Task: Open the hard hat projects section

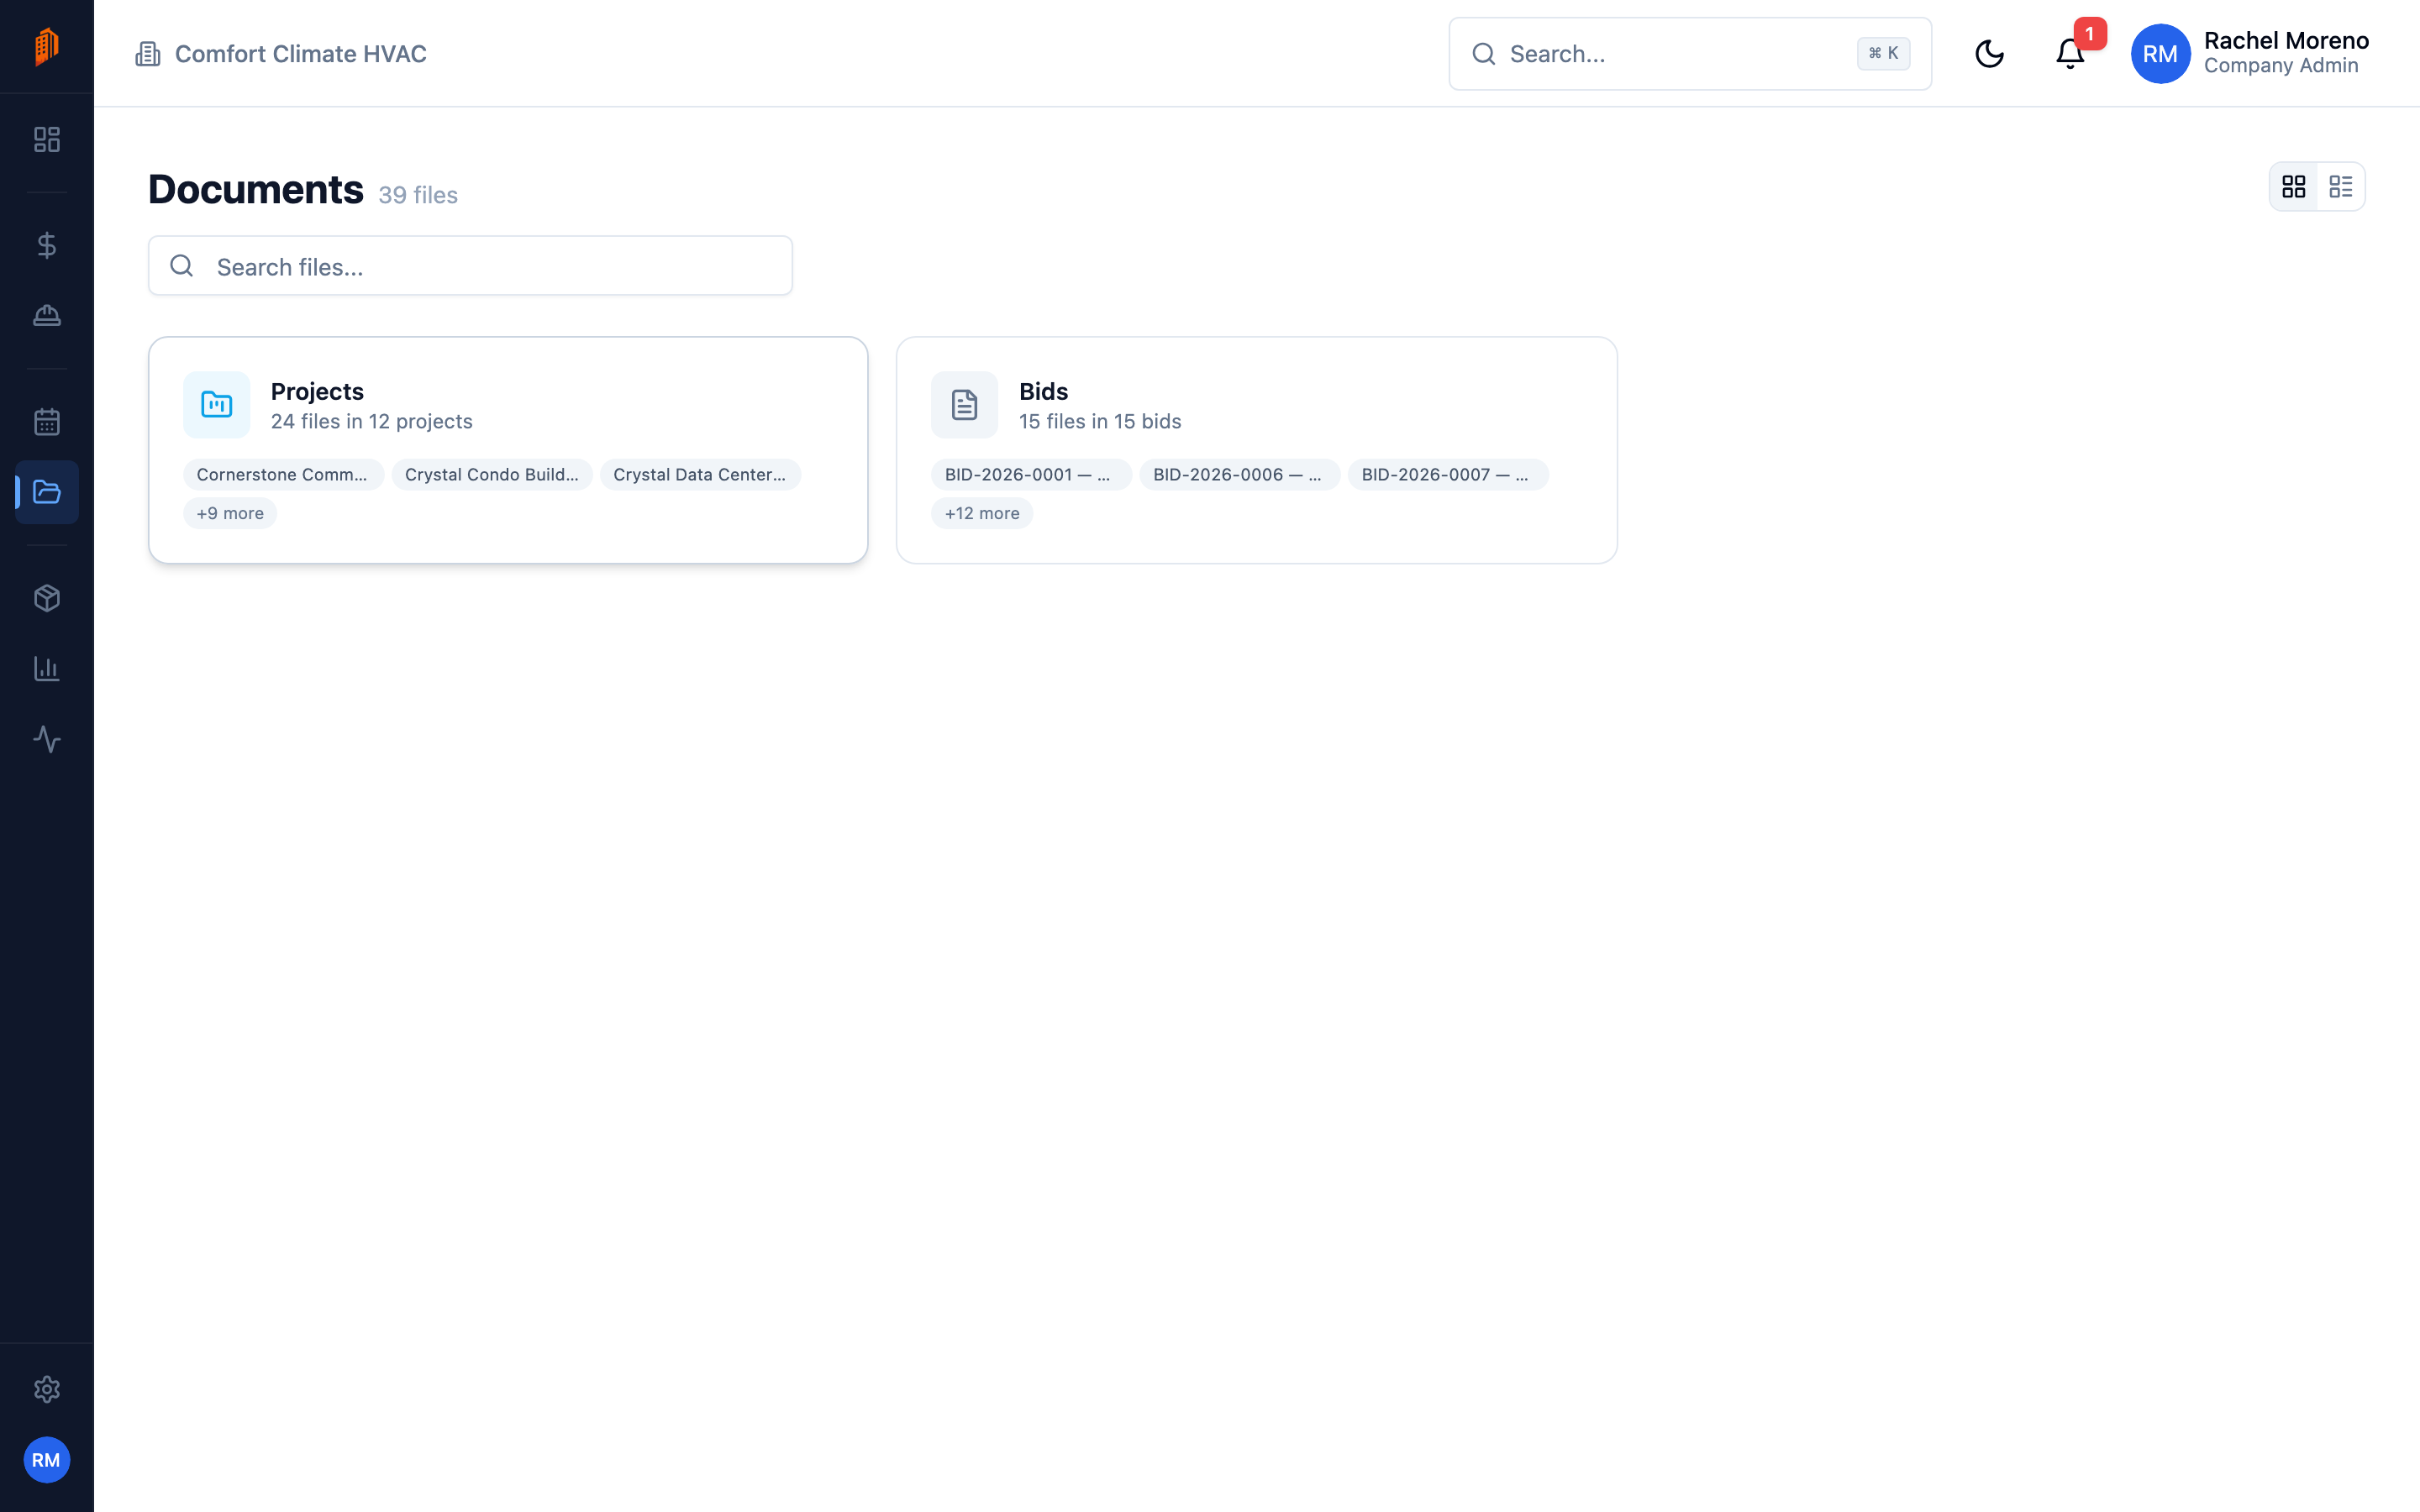Action: coord(47,316)
